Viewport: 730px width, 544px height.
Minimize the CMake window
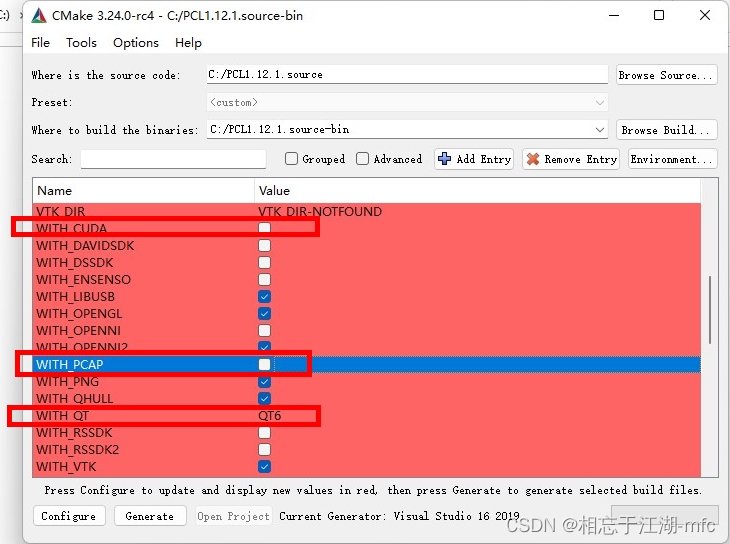pyautogui.click(x=614, y=15)
